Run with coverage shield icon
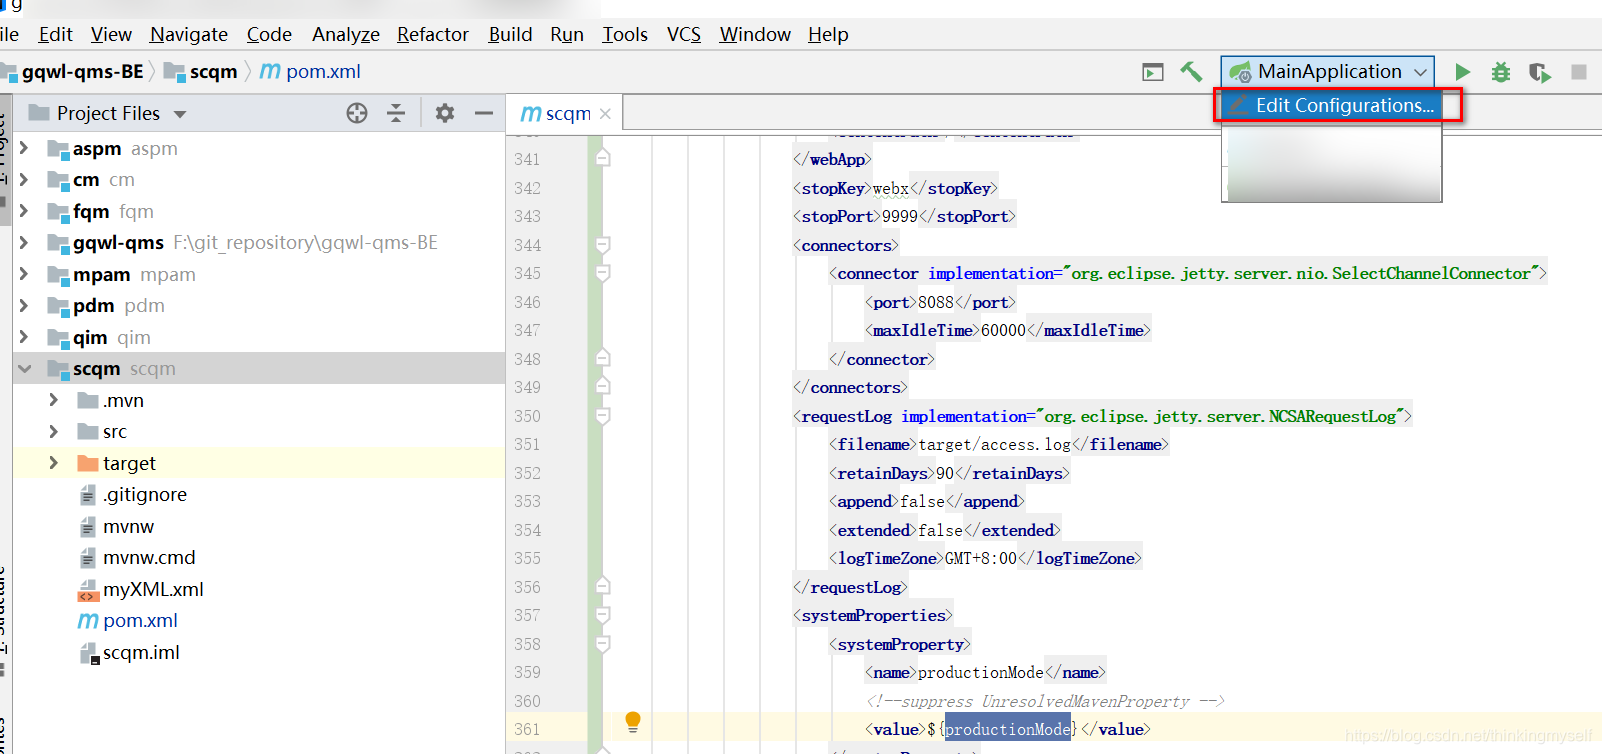 click(1539, 72)
